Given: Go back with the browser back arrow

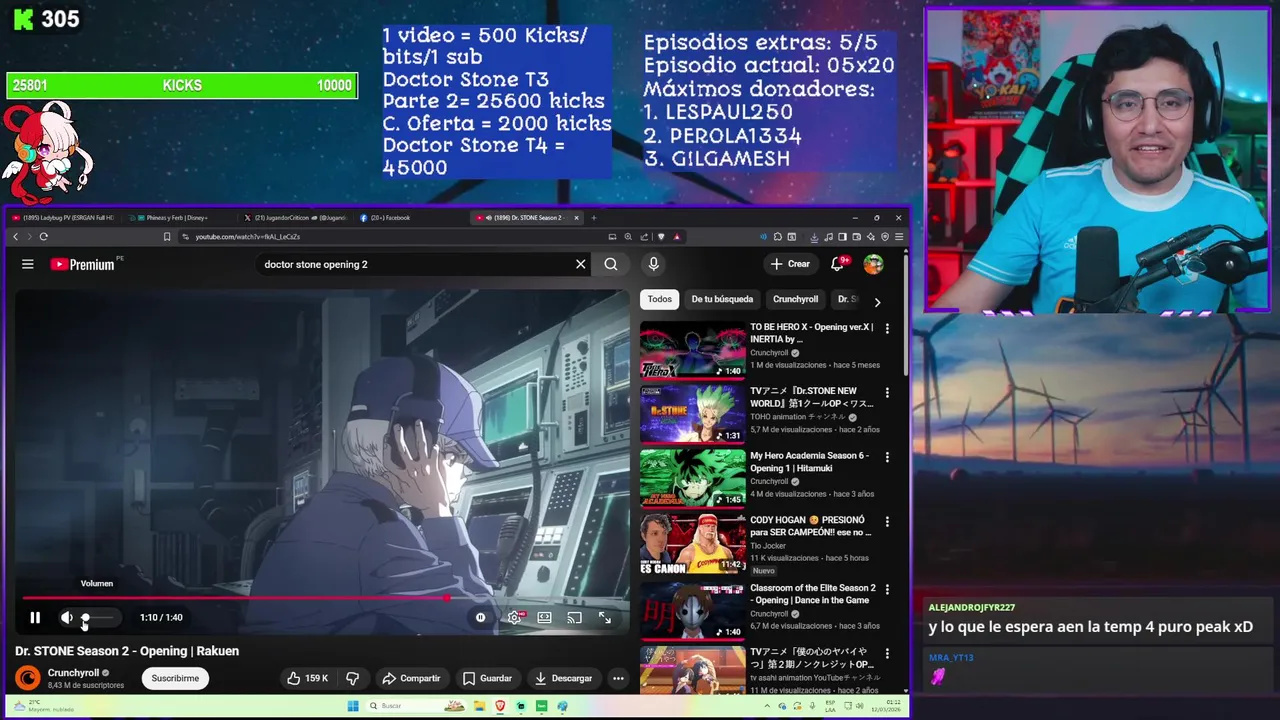Looking at the screenshot, I should tap(15, 237).
